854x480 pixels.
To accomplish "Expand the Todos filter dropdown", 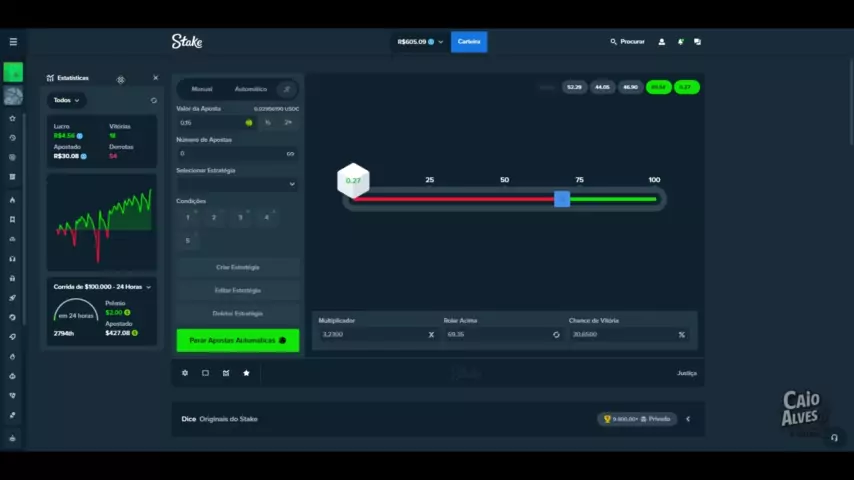I will [66, 100].
